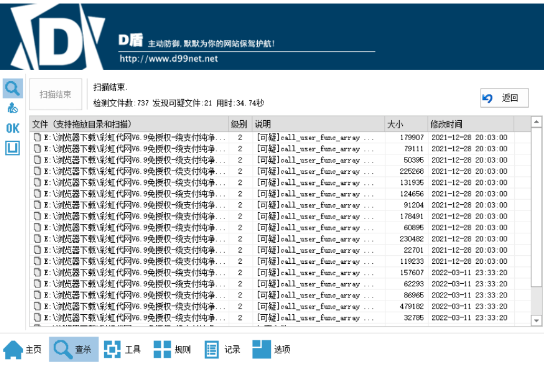Click the square box icon in left sidebar
The image size is (544, 368).
pyautogui.click(x=12, y=148)
